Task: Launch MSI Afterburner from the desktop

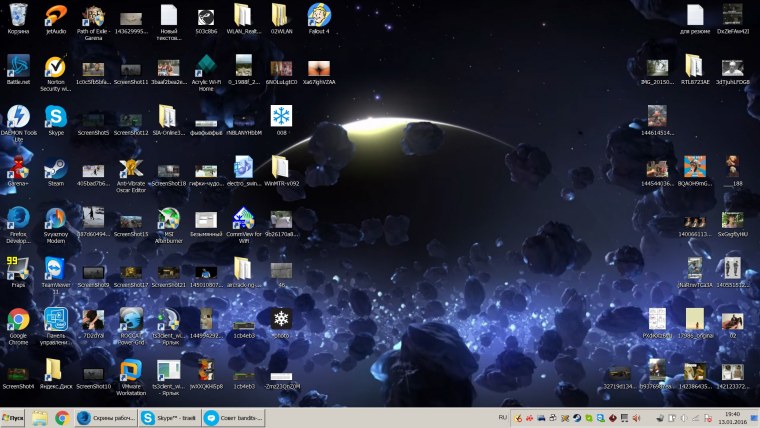Action: point(168,225)
